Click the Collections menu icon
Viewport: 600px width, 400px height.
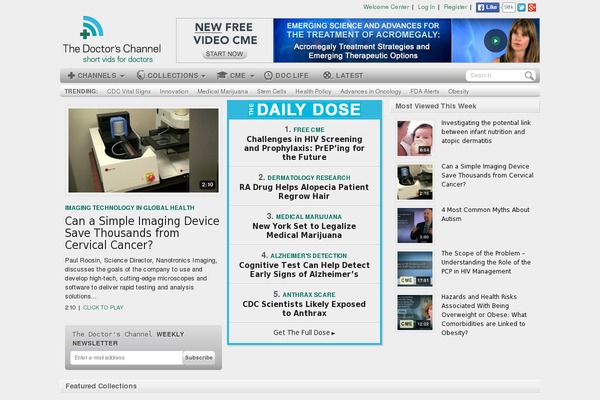141,75
